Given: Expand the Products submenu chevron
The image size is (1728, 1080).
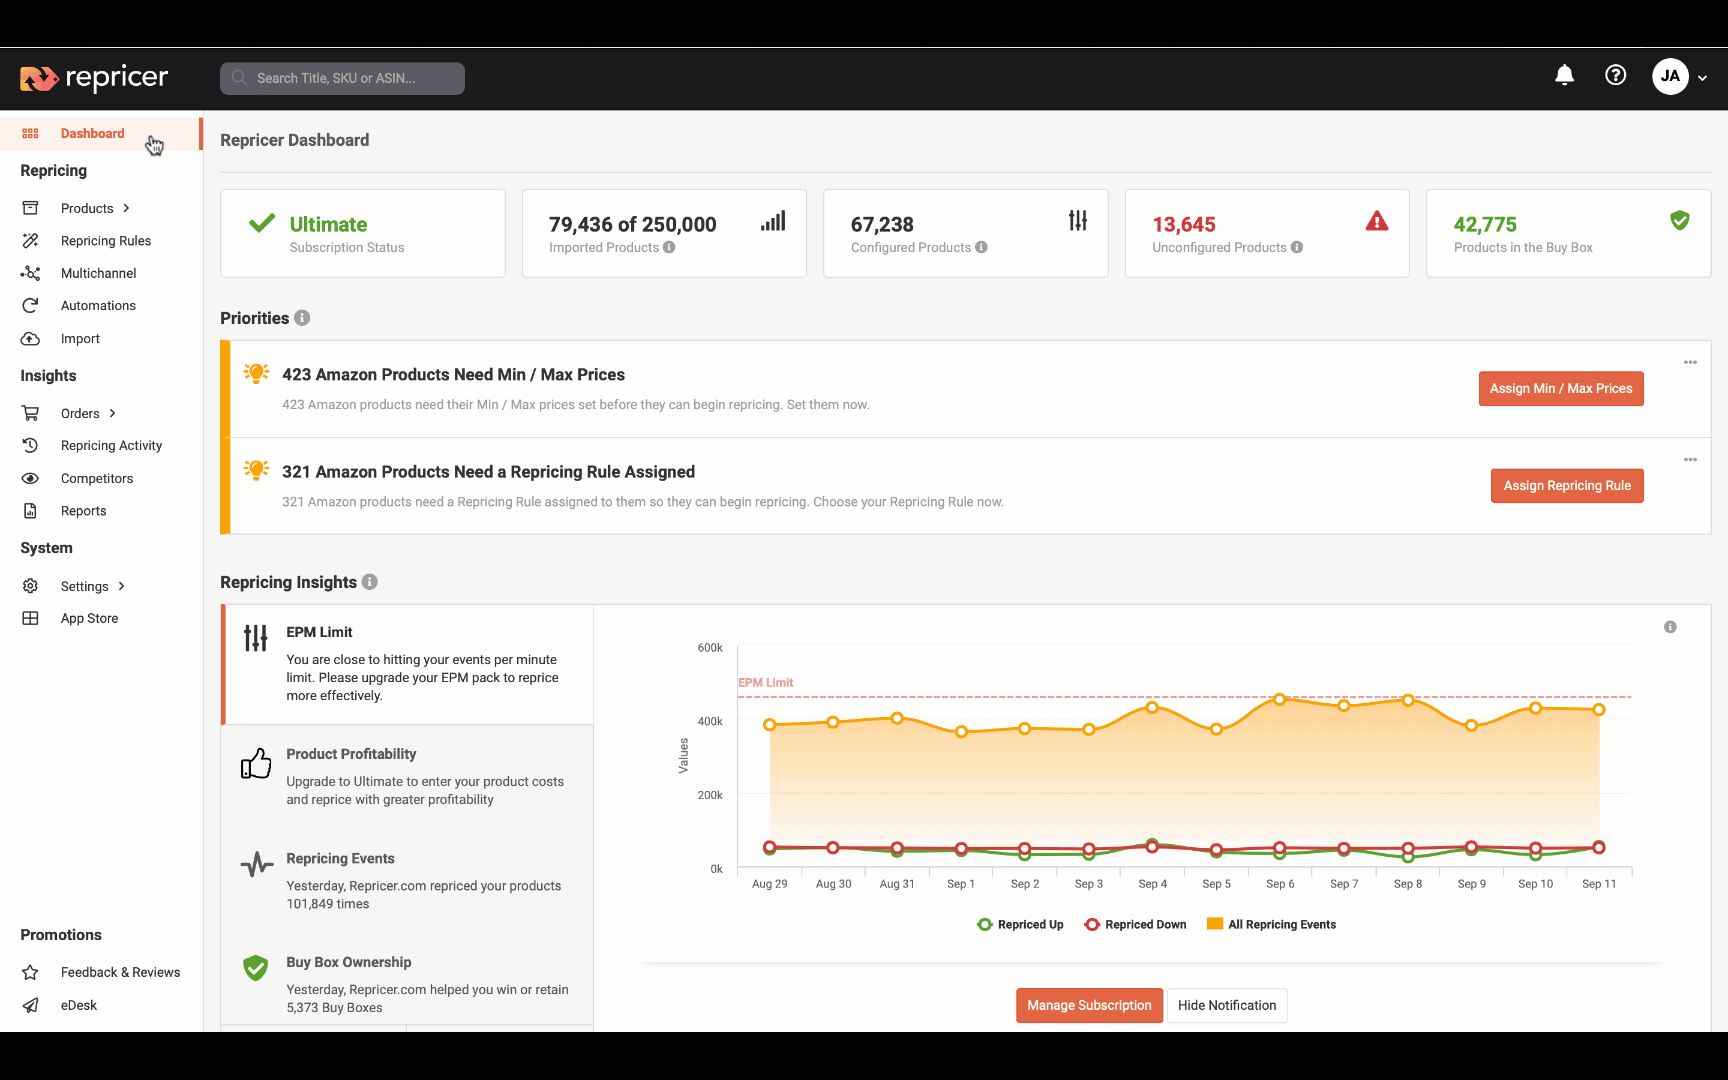Looking at the screenshot, I should point(126,208).
